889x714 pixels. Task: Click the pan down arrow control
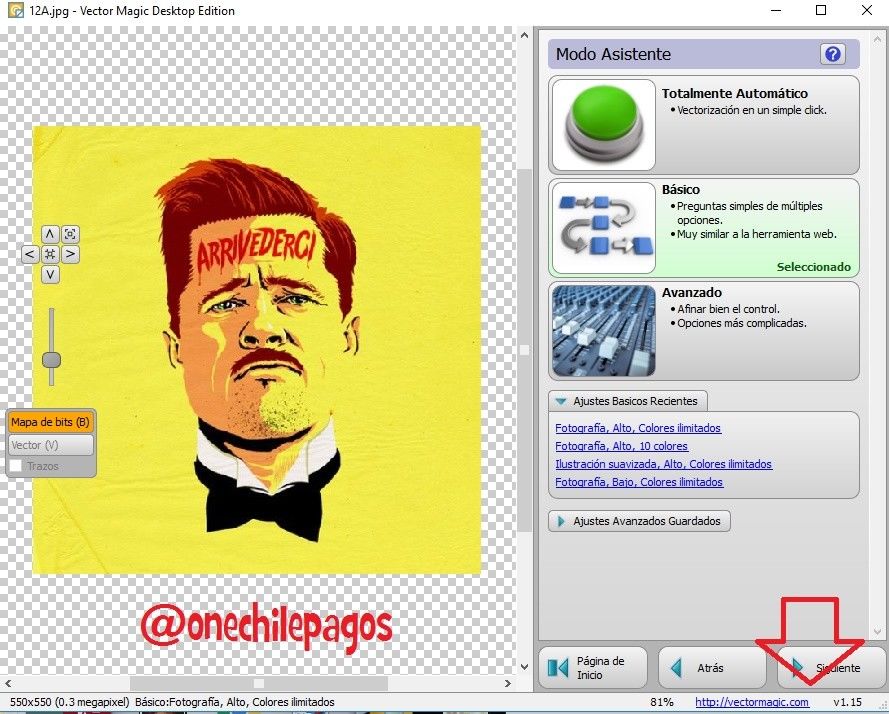pos(49,274)
